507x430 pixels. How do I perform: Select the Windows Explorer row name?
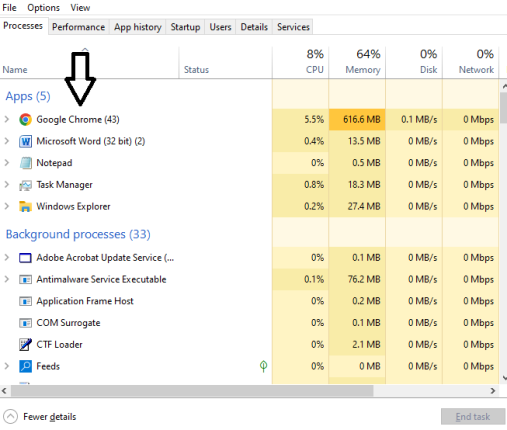point(73,206)
